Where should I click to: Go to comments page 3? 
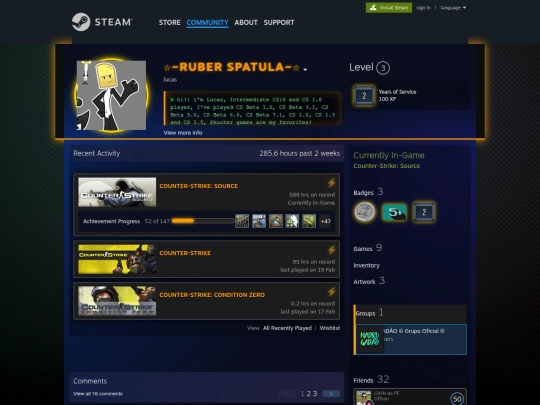tap(315, 394)
